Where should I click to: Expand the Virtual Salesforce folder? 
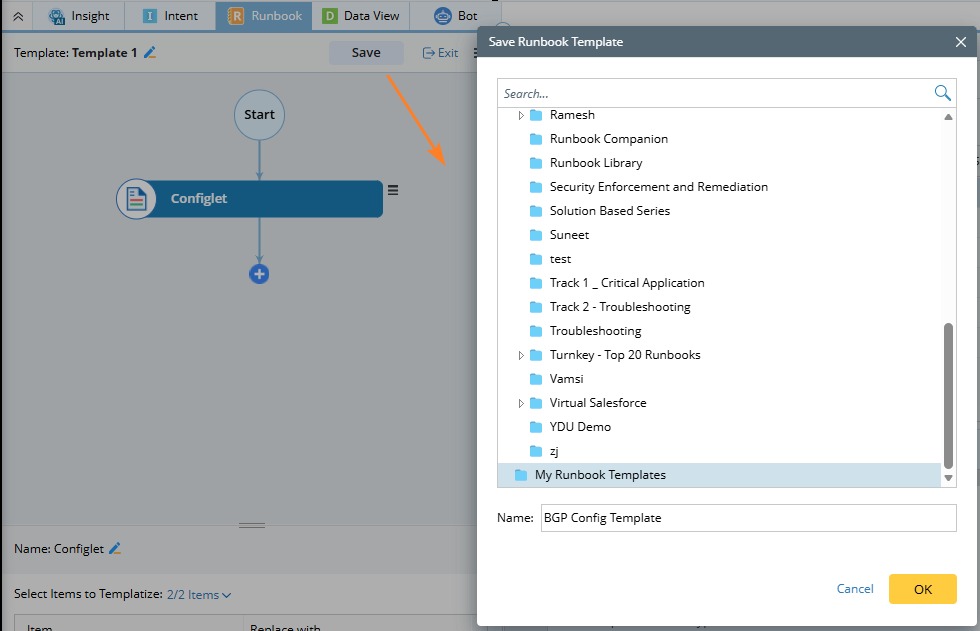521,403
